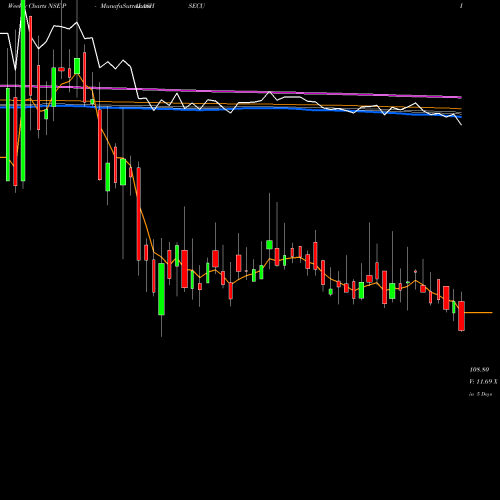This screenshot has height=500, width=500.
Task: Click the volume text "V: 11.69 X"
Action: [483, 382]
